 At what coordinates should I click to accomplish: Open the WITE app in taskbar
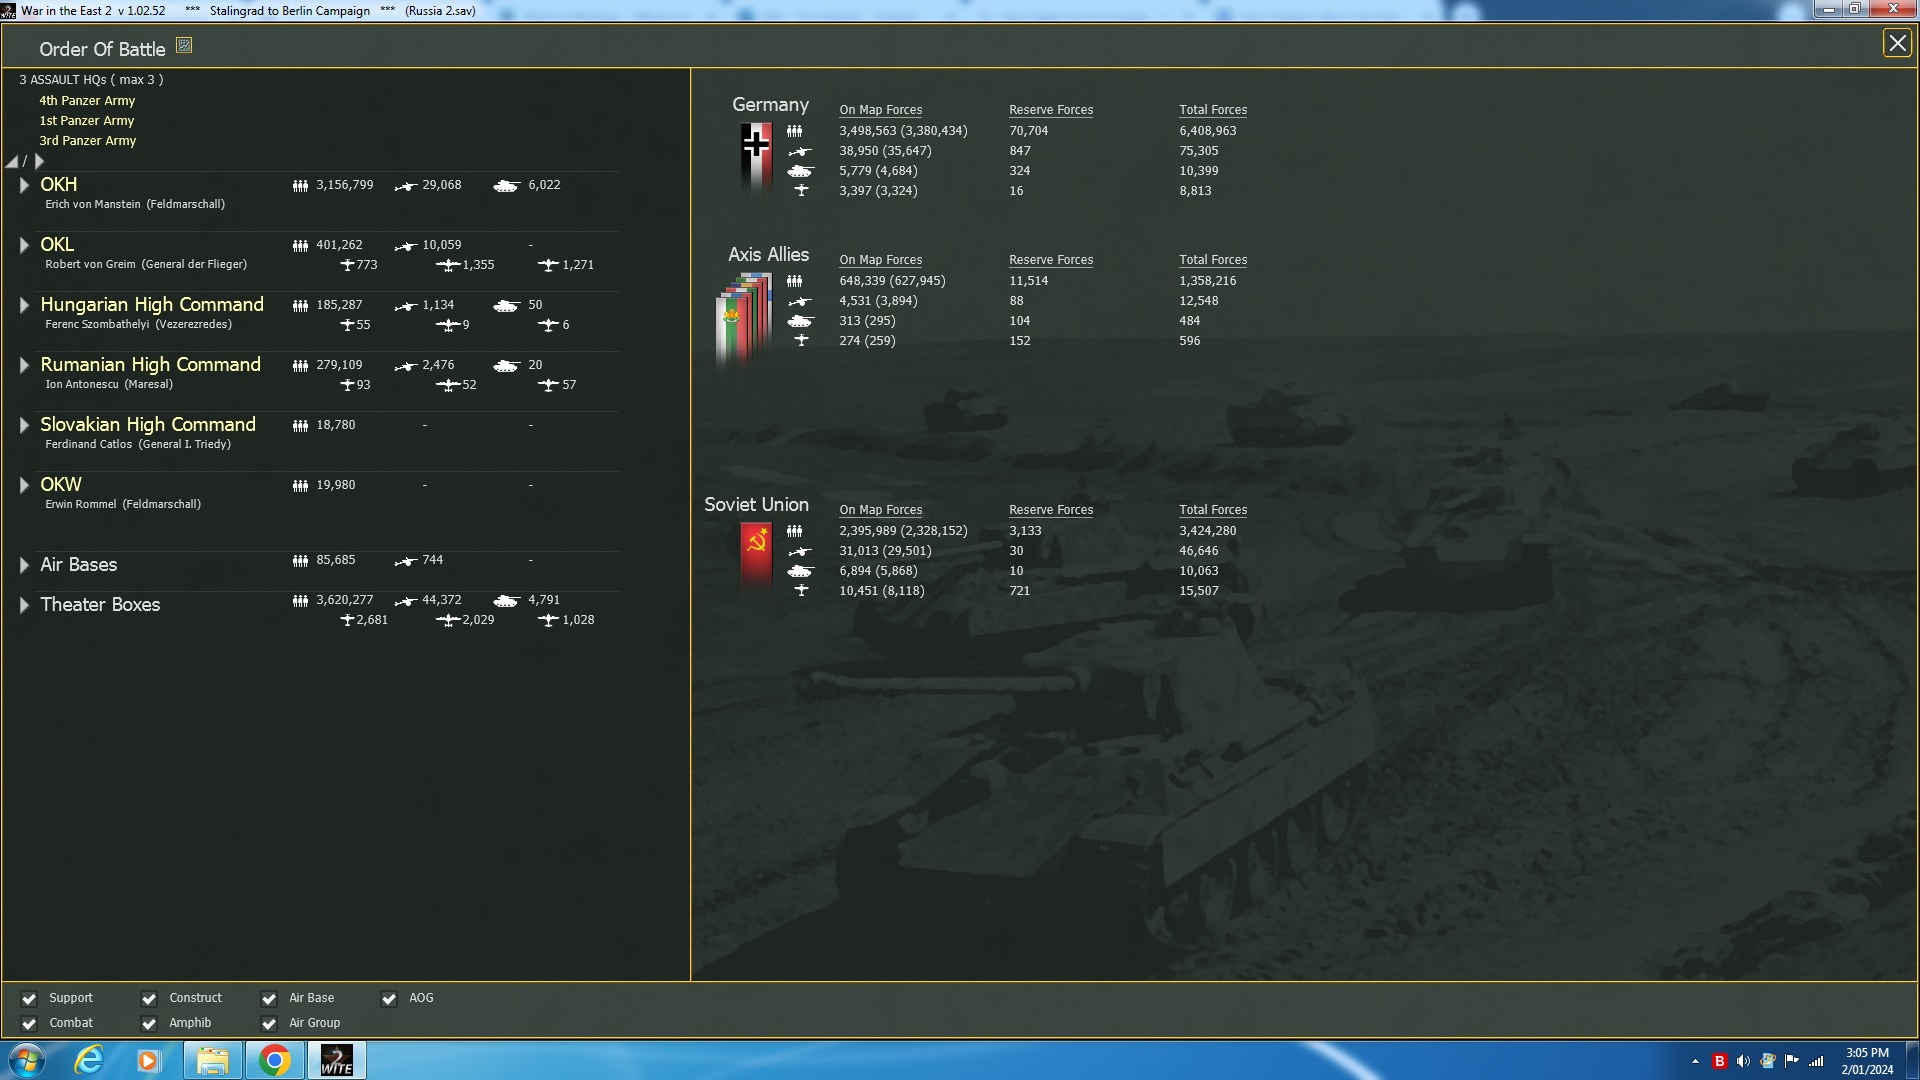coord(336,1060)
